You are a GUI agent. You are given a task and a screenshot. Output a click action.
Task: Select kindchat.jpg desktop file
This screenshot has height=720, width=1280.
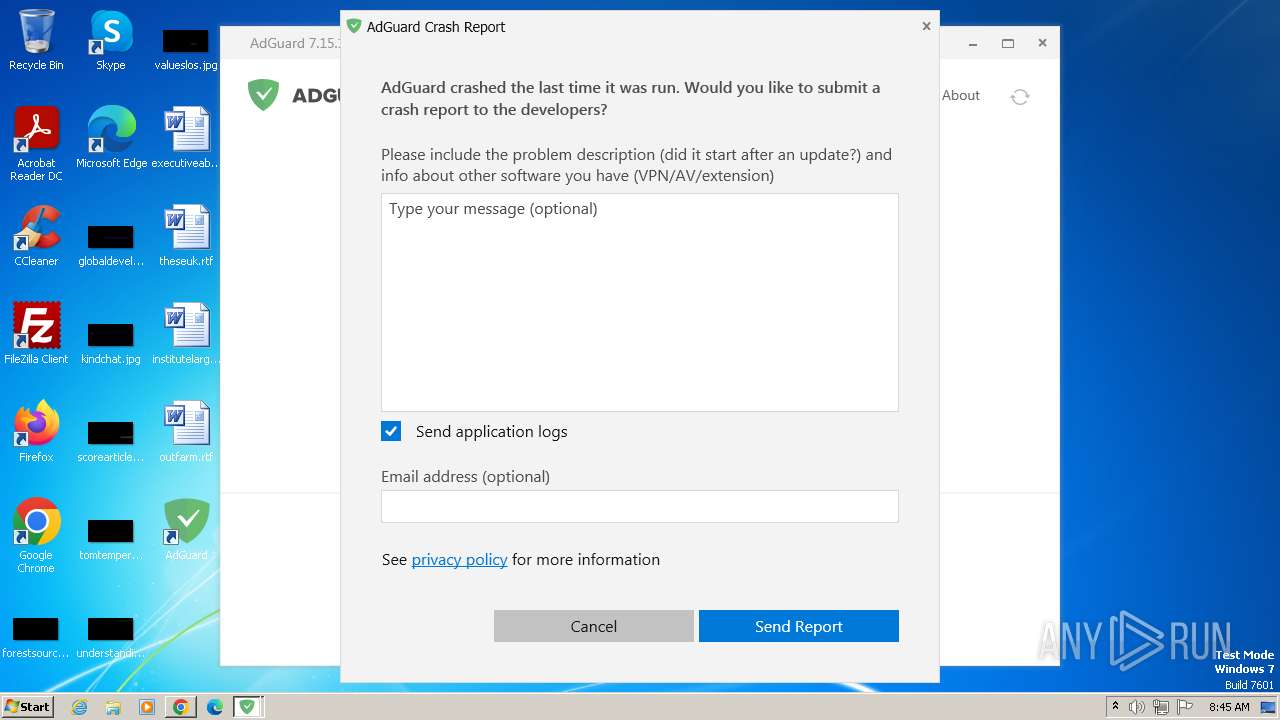click(111, 342)
